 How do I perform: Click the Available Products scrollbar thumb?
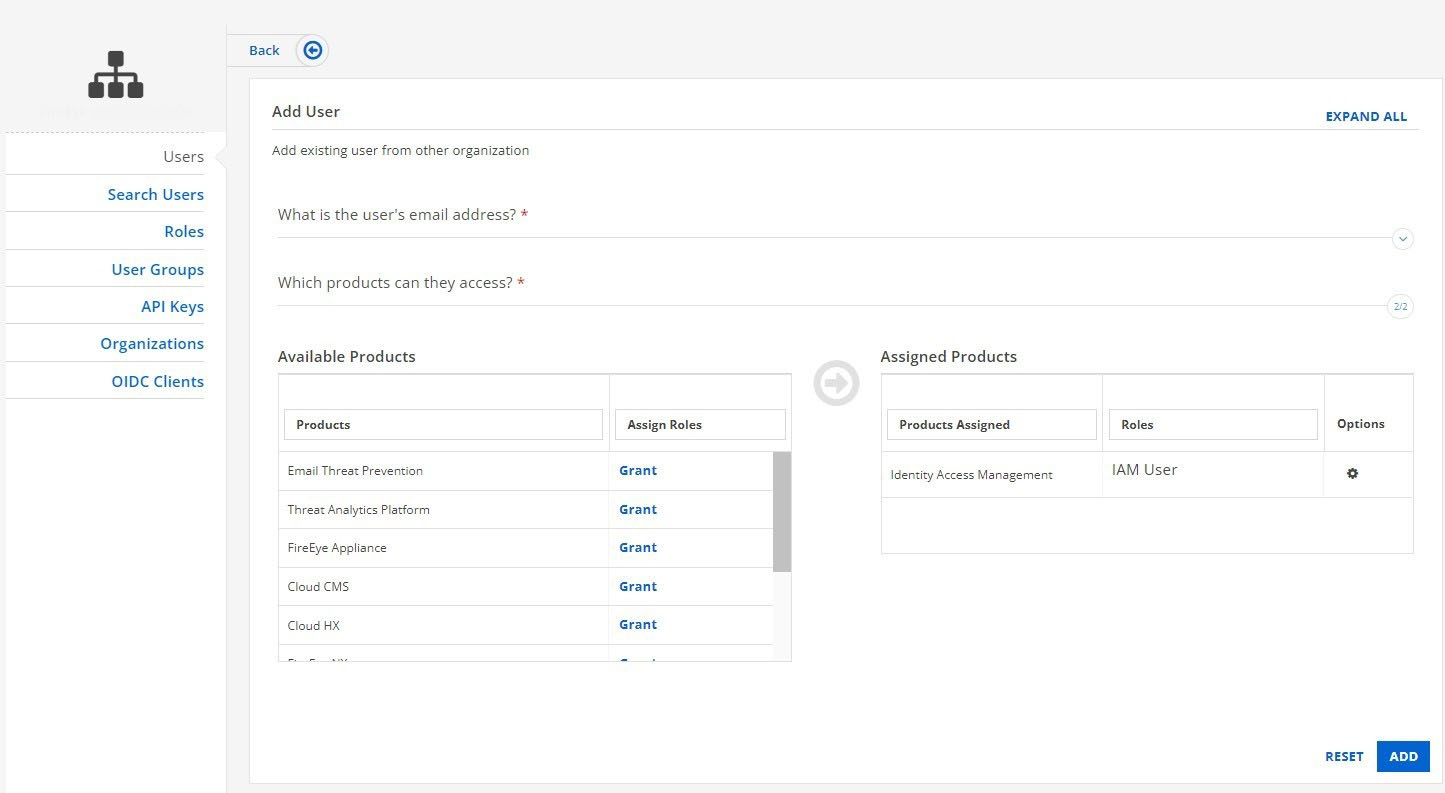click(x=782, y=512)
